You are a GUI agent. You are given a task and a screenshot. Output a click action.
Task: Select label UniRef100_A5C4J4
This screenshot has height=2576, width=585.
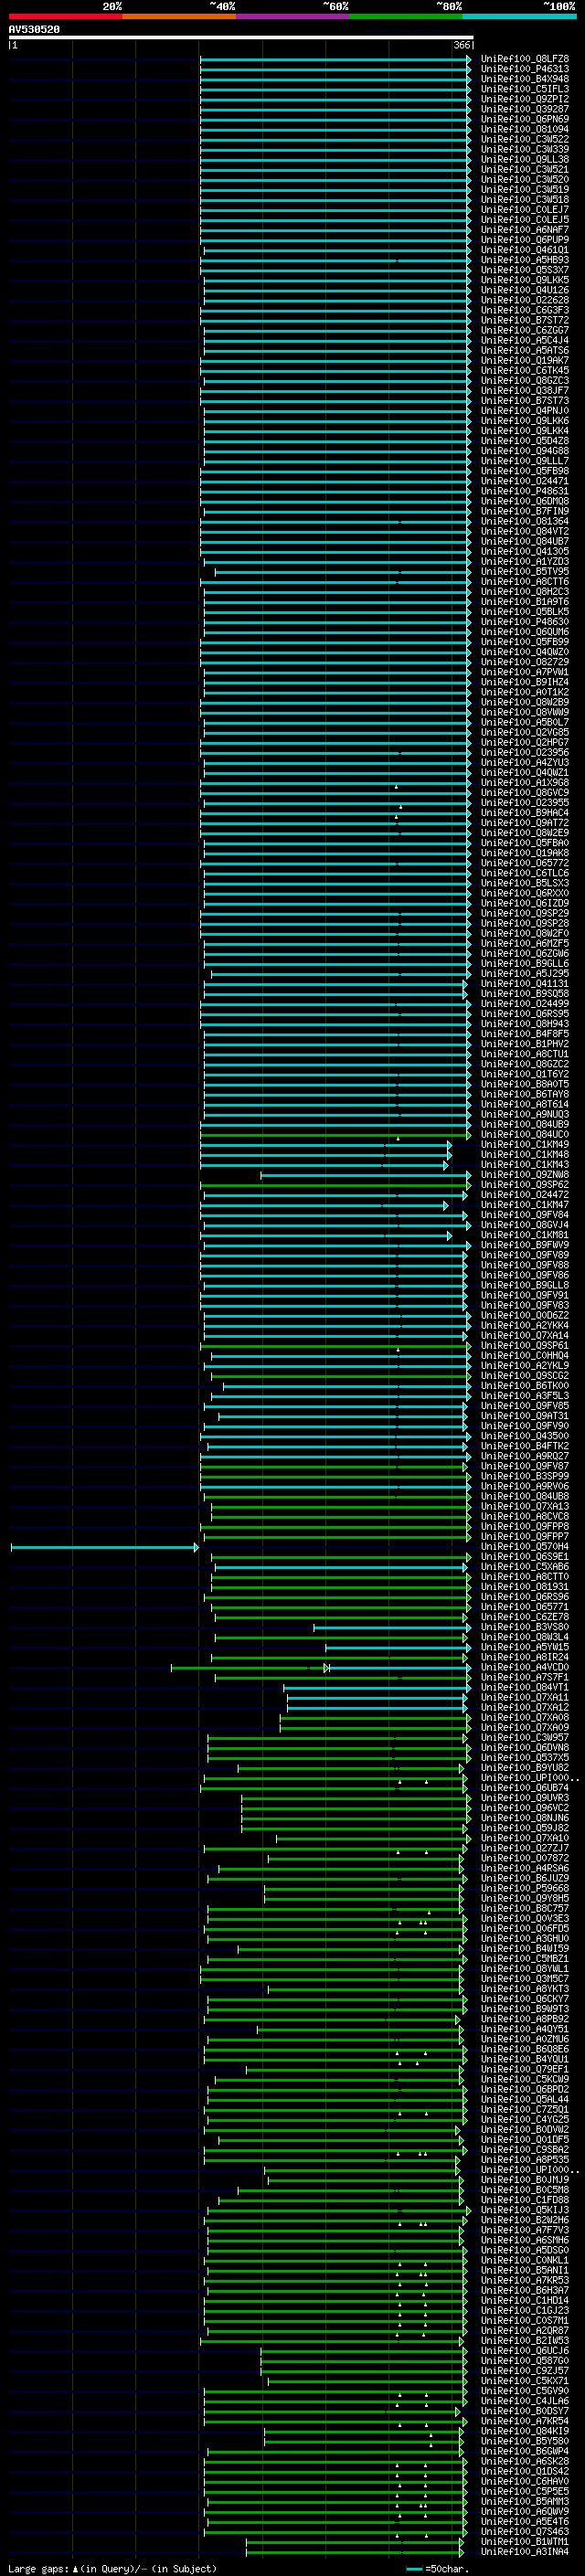pyautogui.click(x=525, y=340)
